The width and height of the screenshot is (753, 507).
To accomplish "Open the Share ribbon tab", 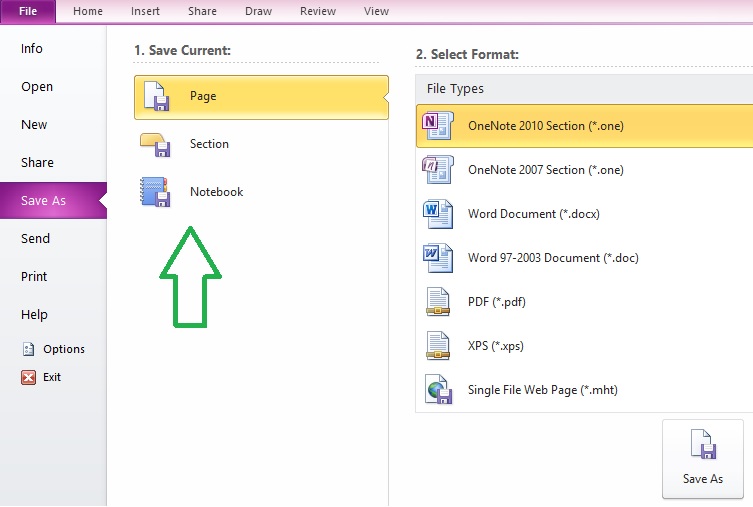I will click(202, 11).
